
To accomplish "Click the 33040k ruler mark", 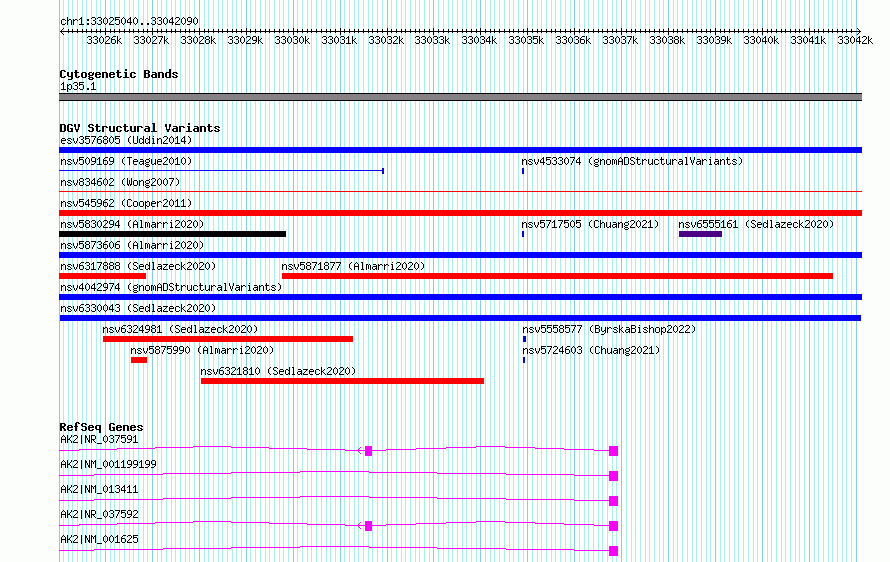I will pyautogui.click(x=761, y=40).
